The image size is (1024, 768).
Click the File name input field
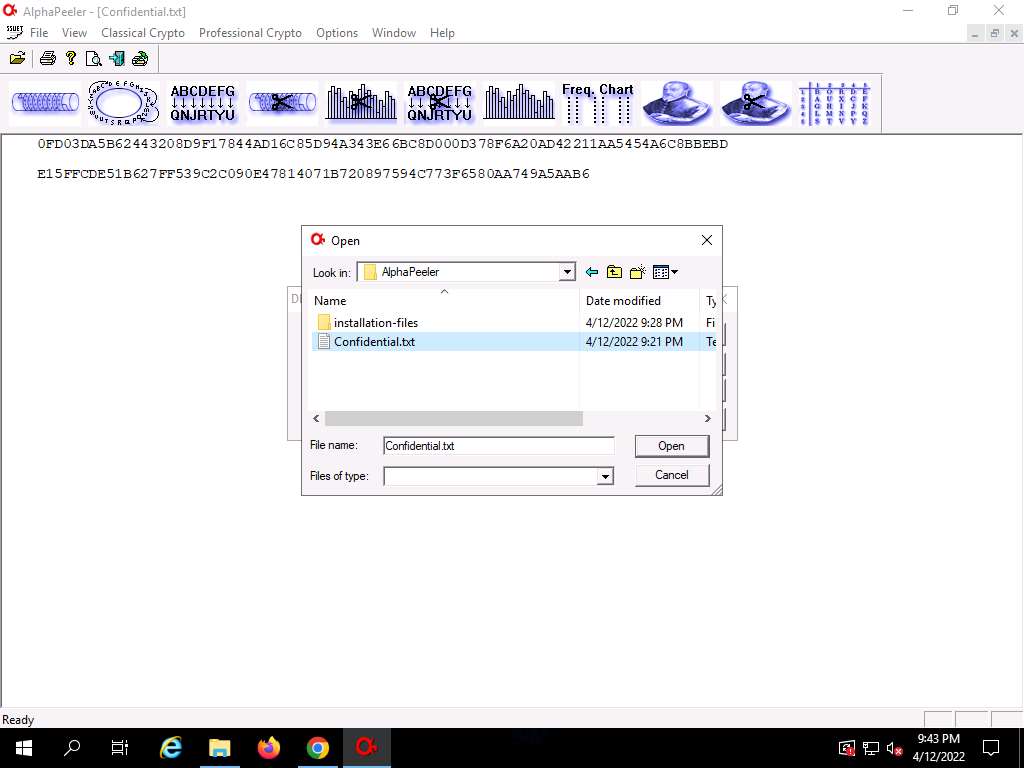[498, 446]
